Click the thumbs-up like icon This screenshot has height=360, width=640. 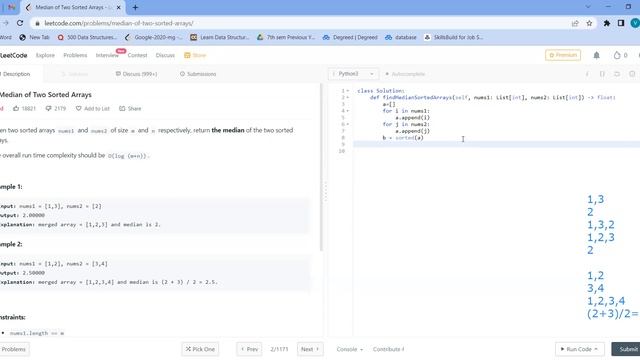(16, 109)
